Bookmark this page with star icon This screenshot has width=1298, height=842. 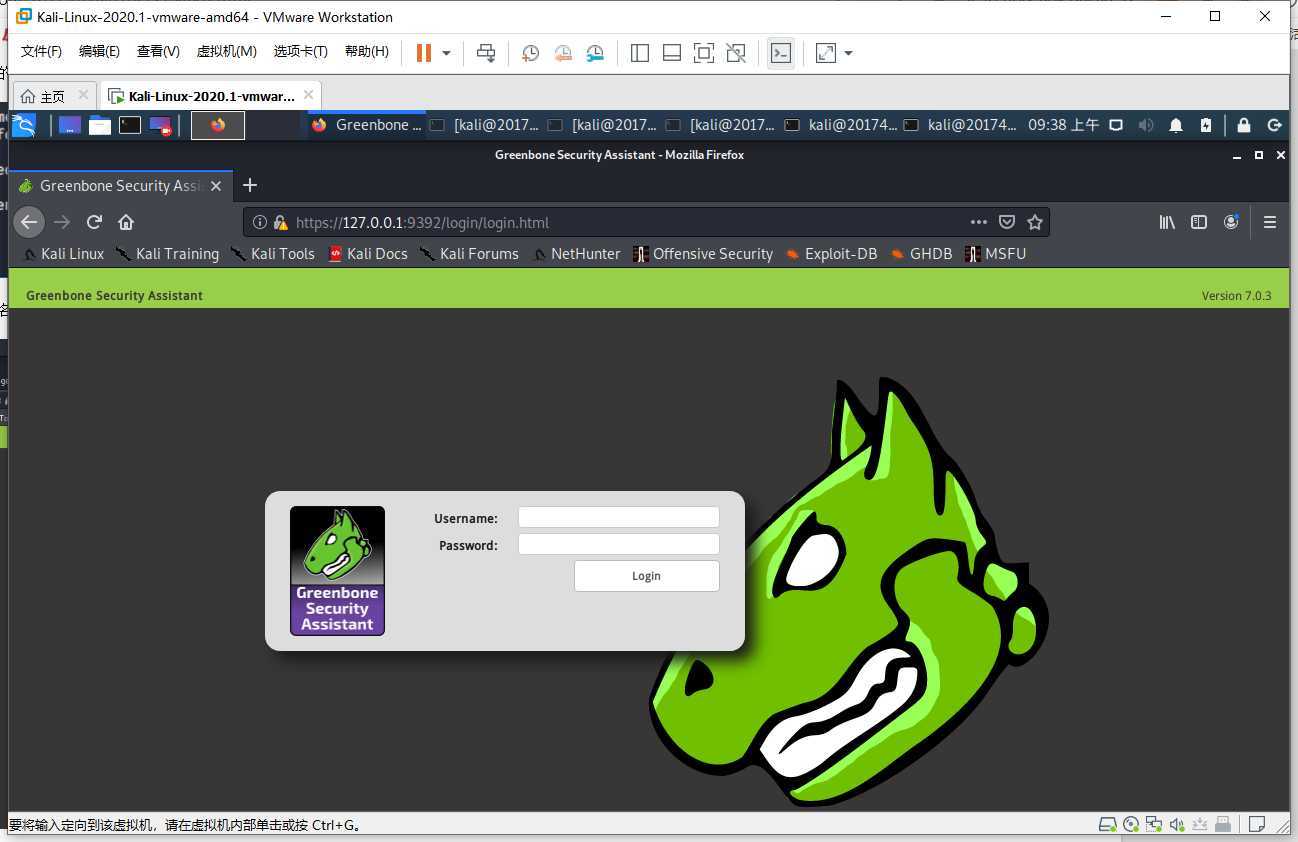pyautogui.click(x=1035, y=222)
